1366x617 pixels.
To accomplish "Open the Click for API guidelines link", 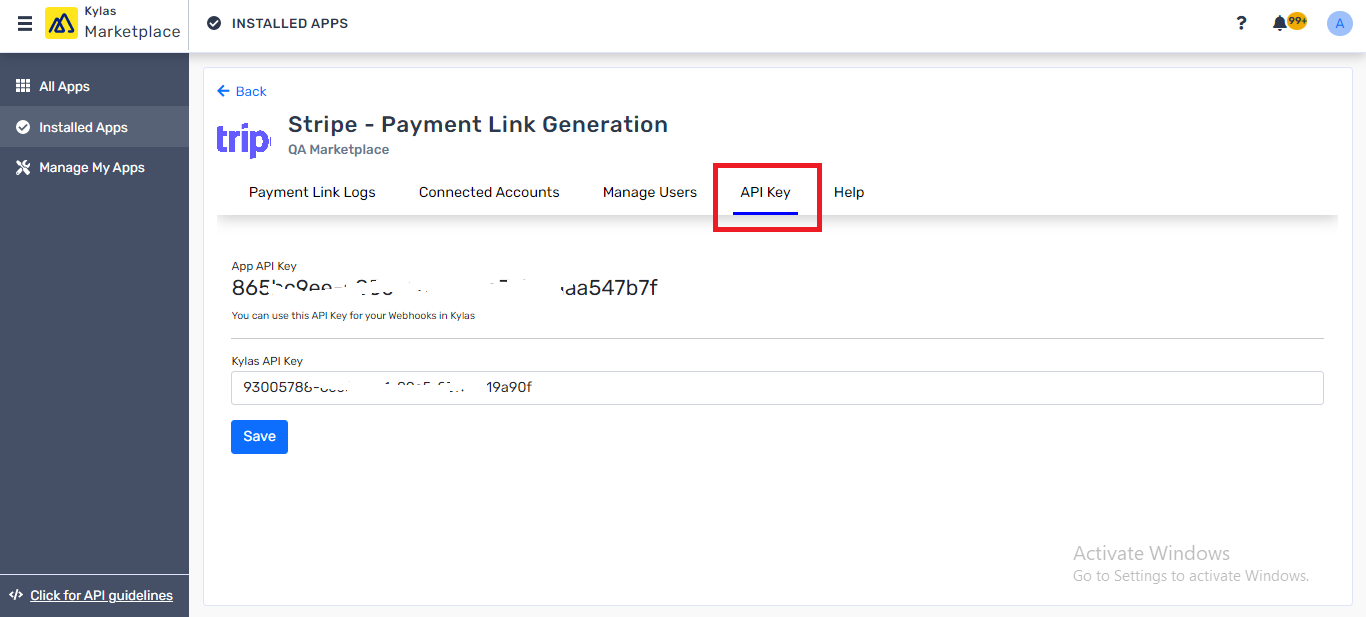I will 100,595.
